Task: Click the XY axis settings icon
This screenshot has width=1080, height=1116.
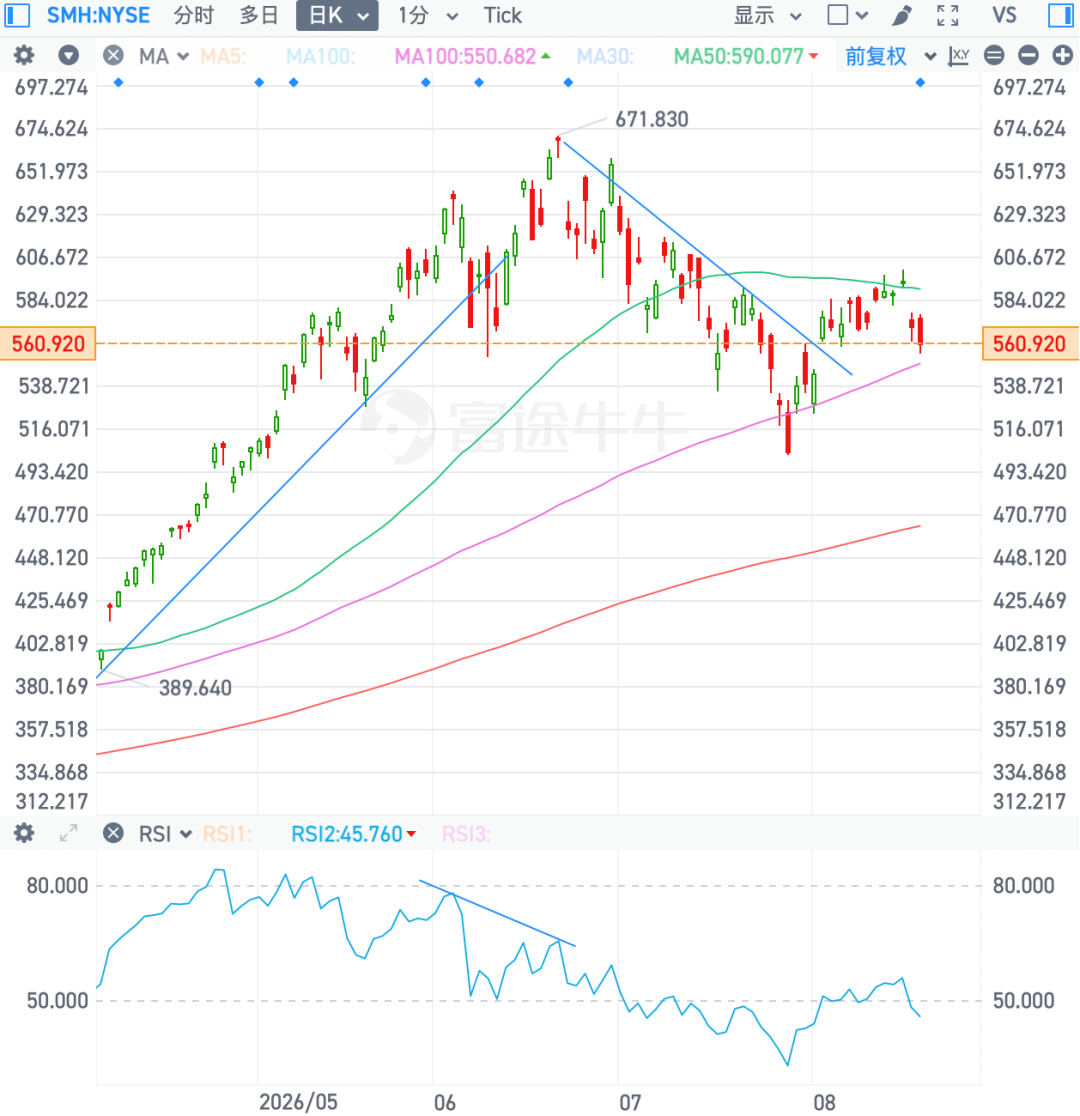Action: pyautogui.click(x=959, y=56)
